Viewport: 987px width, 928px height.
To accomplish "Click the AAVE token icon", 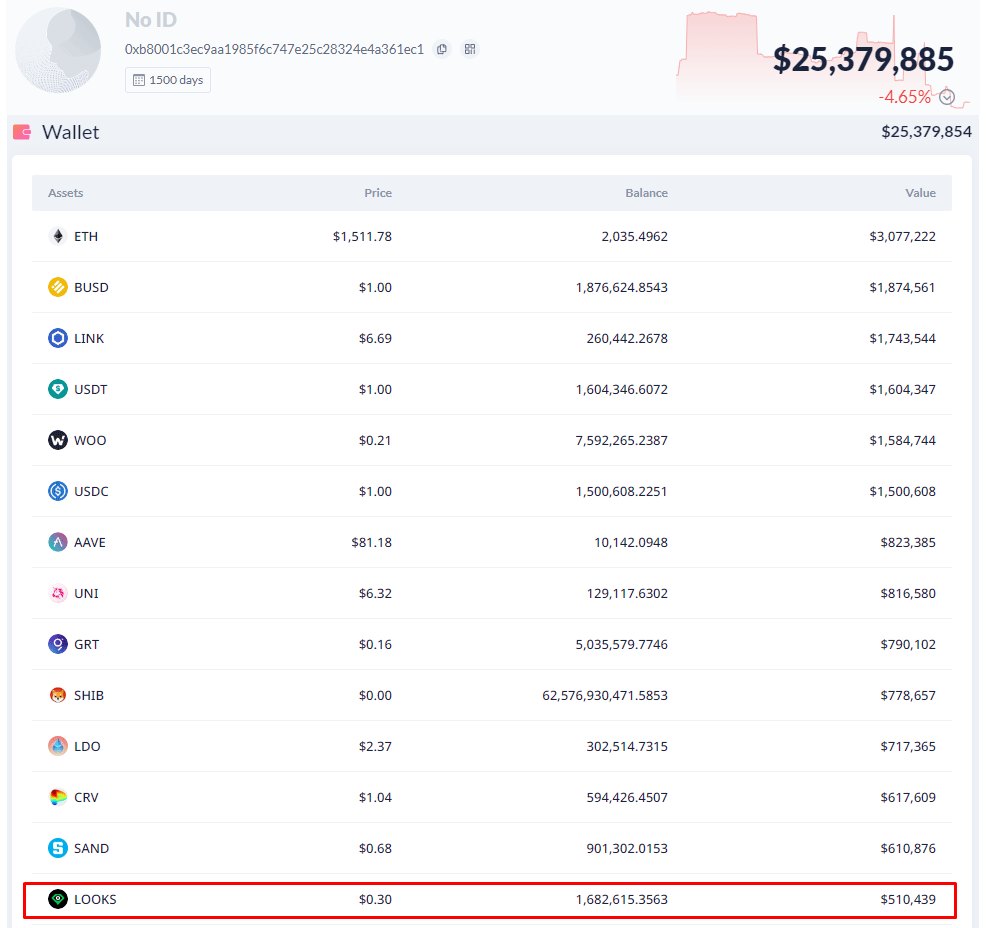I will click(58, 542).
